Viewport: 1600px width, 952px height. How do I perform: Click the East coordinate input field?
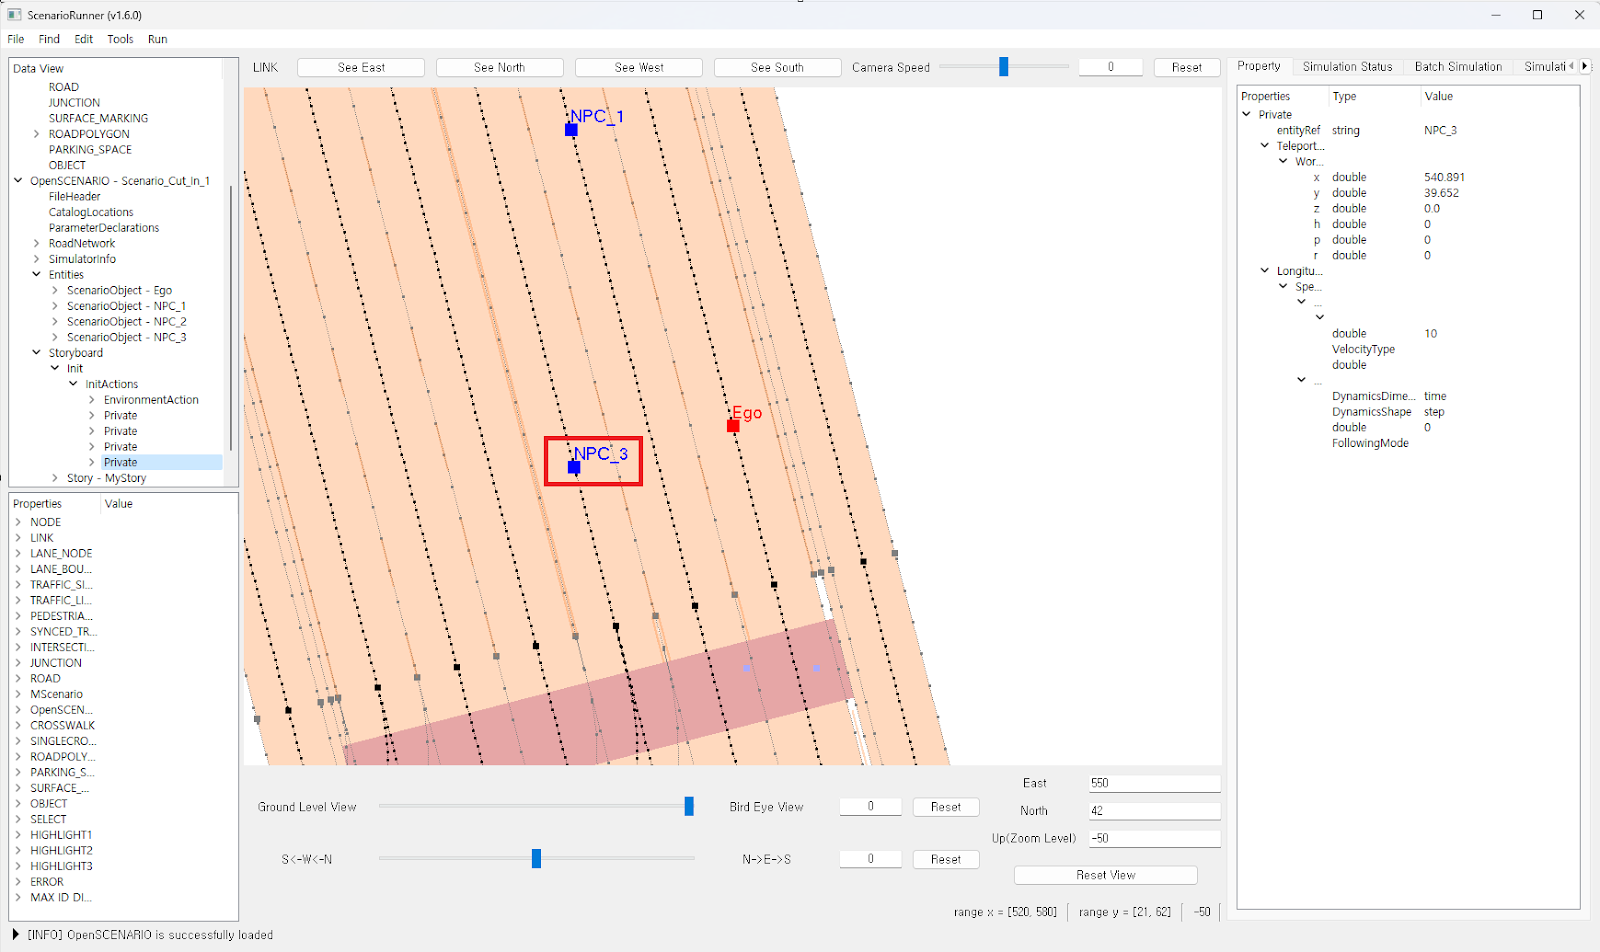point(1153,783)
